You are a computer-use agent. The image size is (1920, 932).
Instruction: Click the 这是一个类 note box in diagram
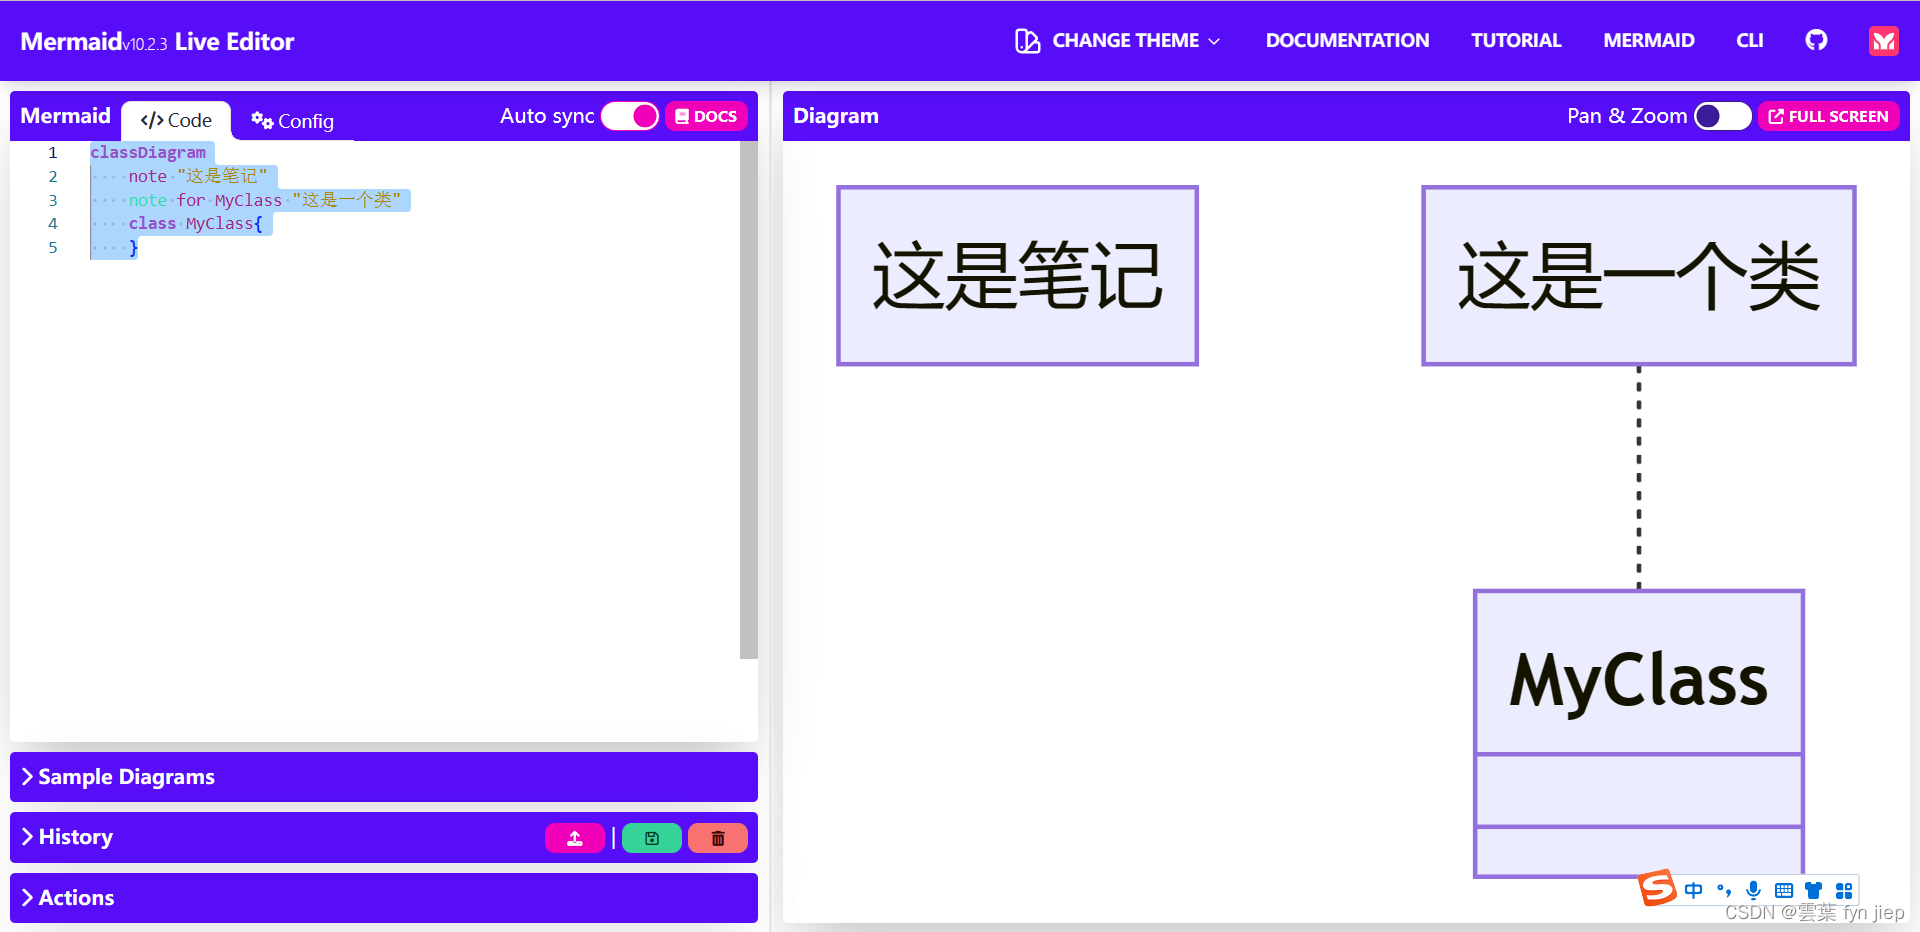click(1639, 276)
